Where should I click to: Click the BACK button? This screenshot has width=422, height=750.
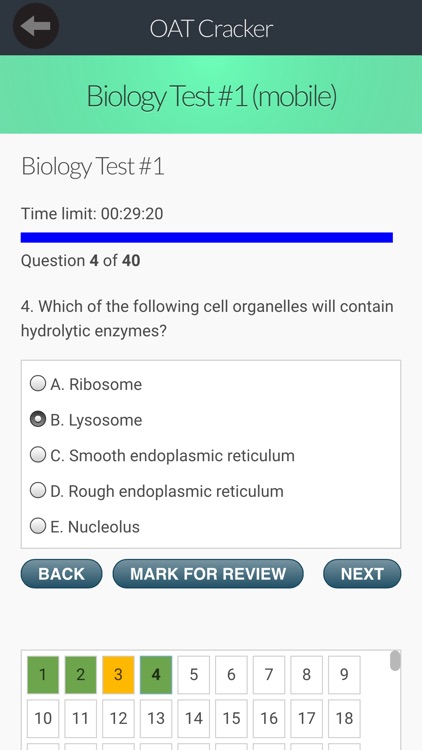(61, 574)
